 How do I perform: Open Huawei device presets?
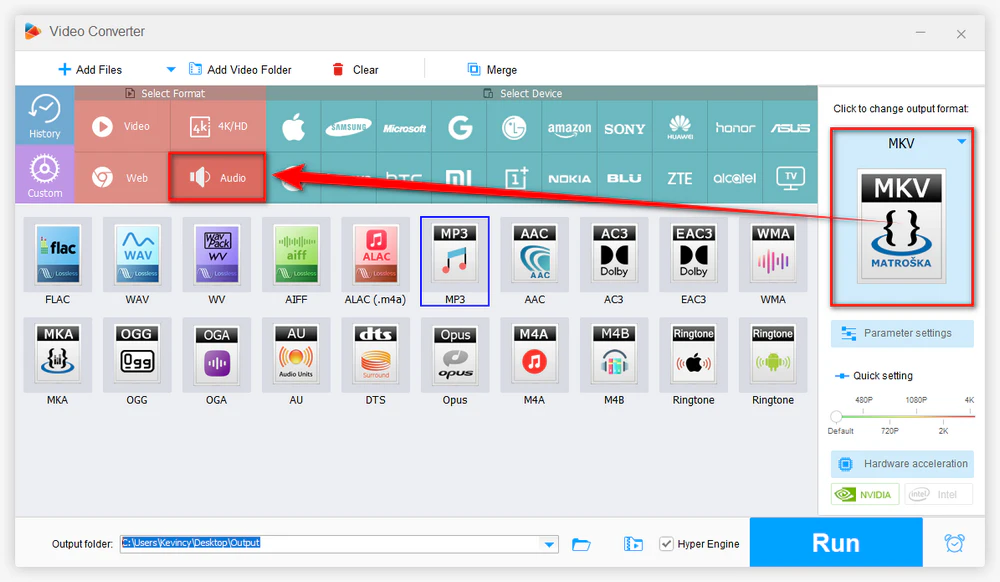point(680,126)
